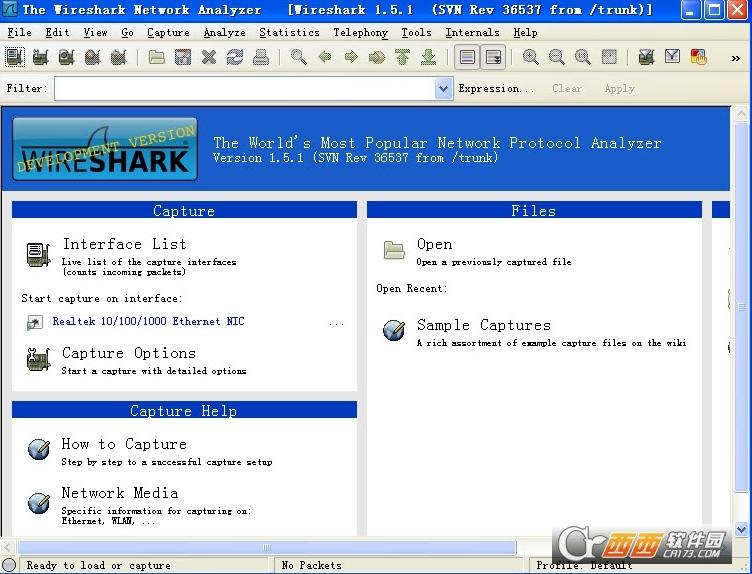Print packets toolbar icon
Screen dimensions: 752x574
point(261,57)
